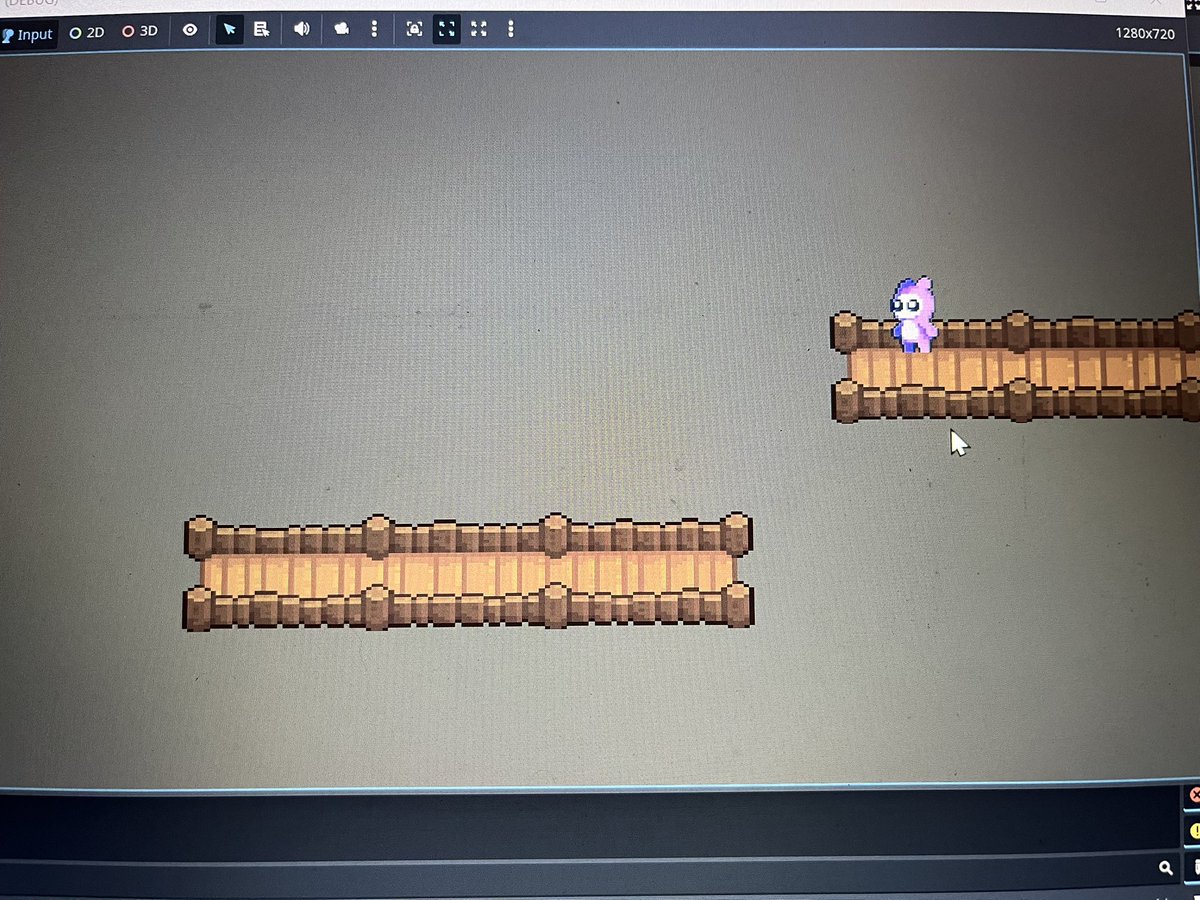Click the 1280x720 resolution label
Screen dimensions: 1200x900
(1145, 33)
